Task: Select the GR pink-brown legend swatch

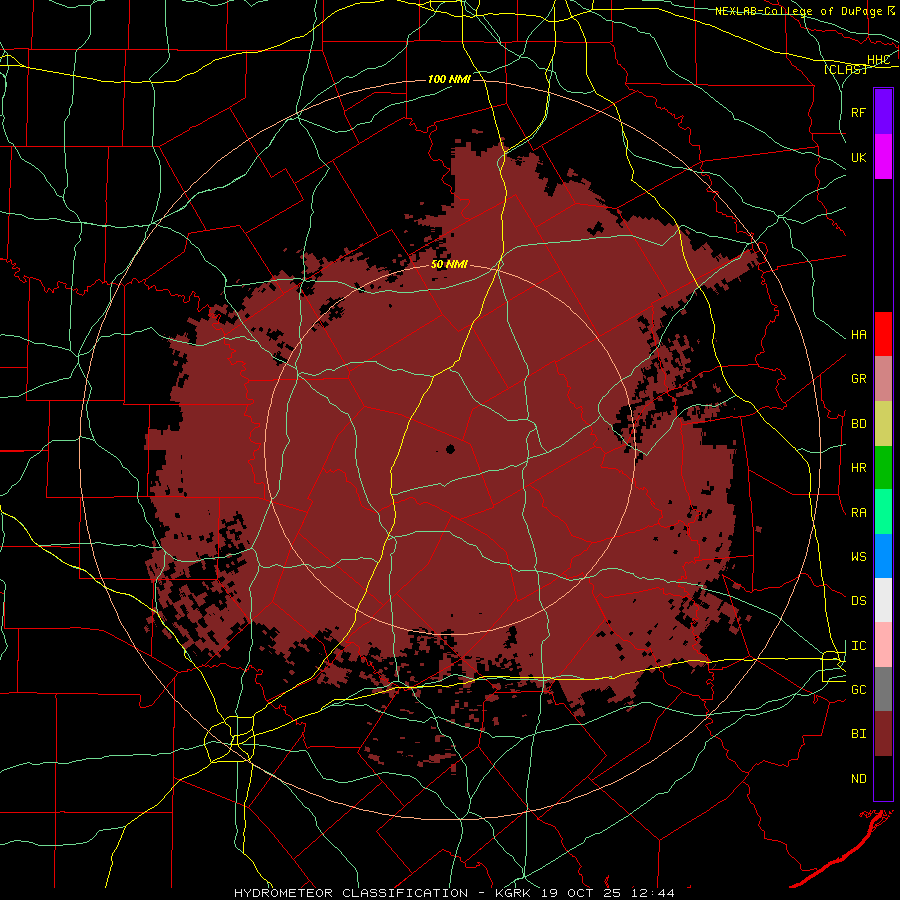Action: pos(883,379)
